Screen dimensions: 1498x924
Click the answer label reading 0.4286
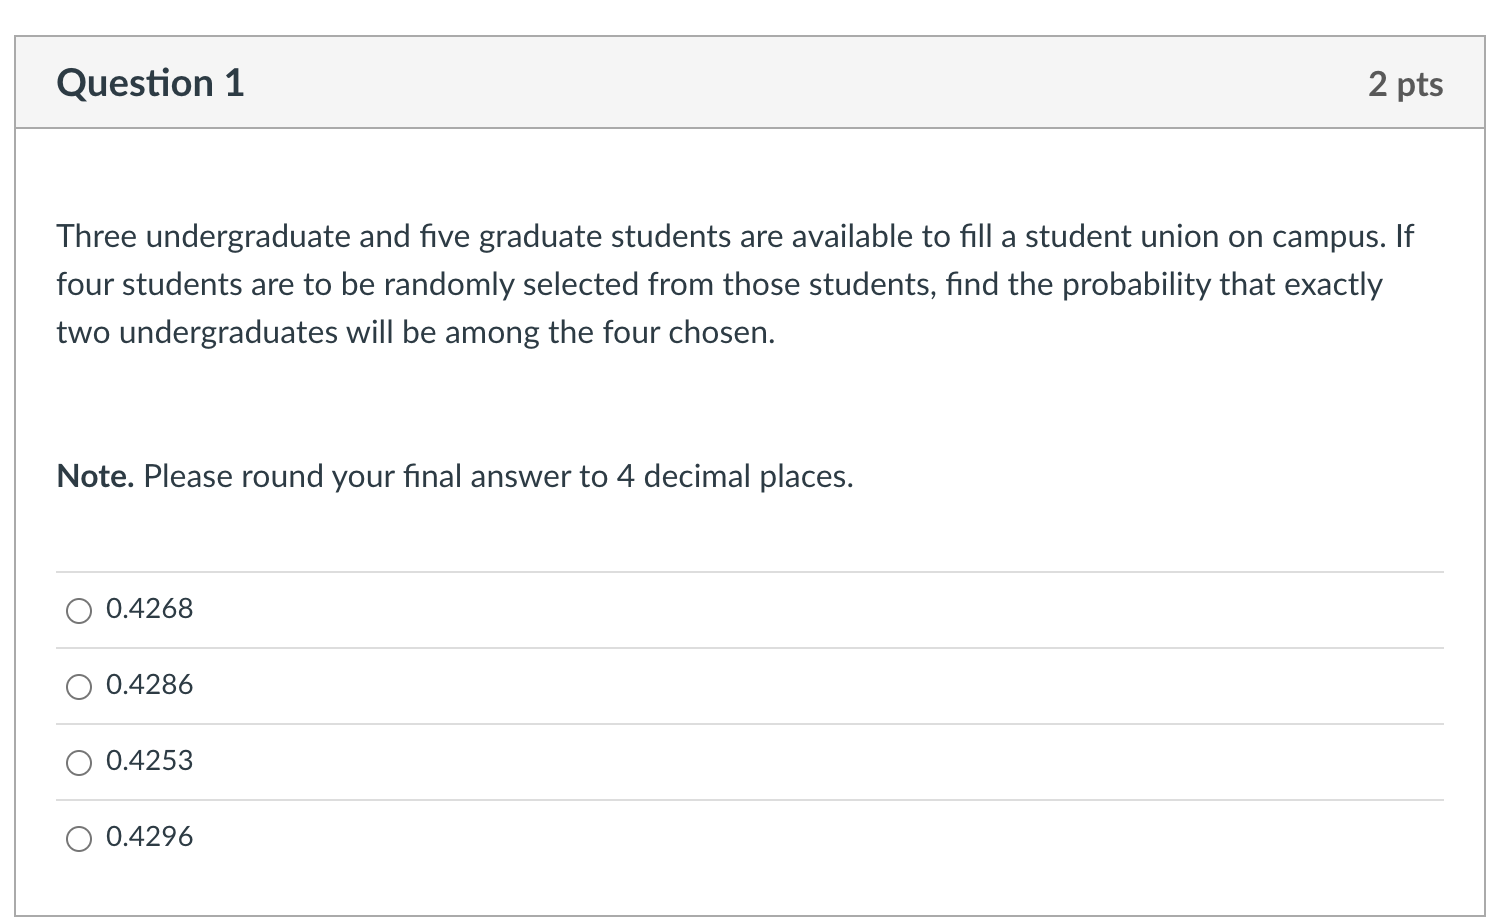(x=149, y=685)
